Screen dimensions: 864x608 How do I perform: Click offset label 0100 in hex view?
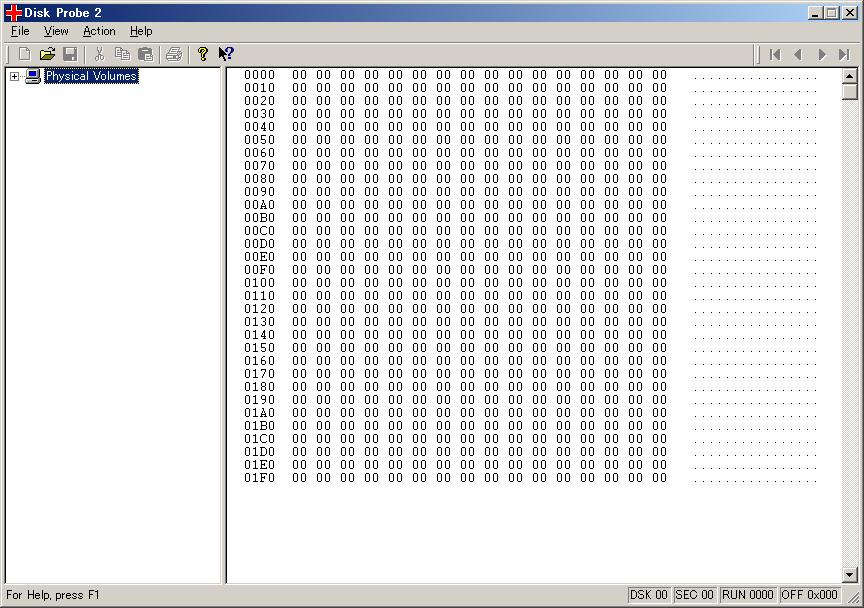(260, 283)
